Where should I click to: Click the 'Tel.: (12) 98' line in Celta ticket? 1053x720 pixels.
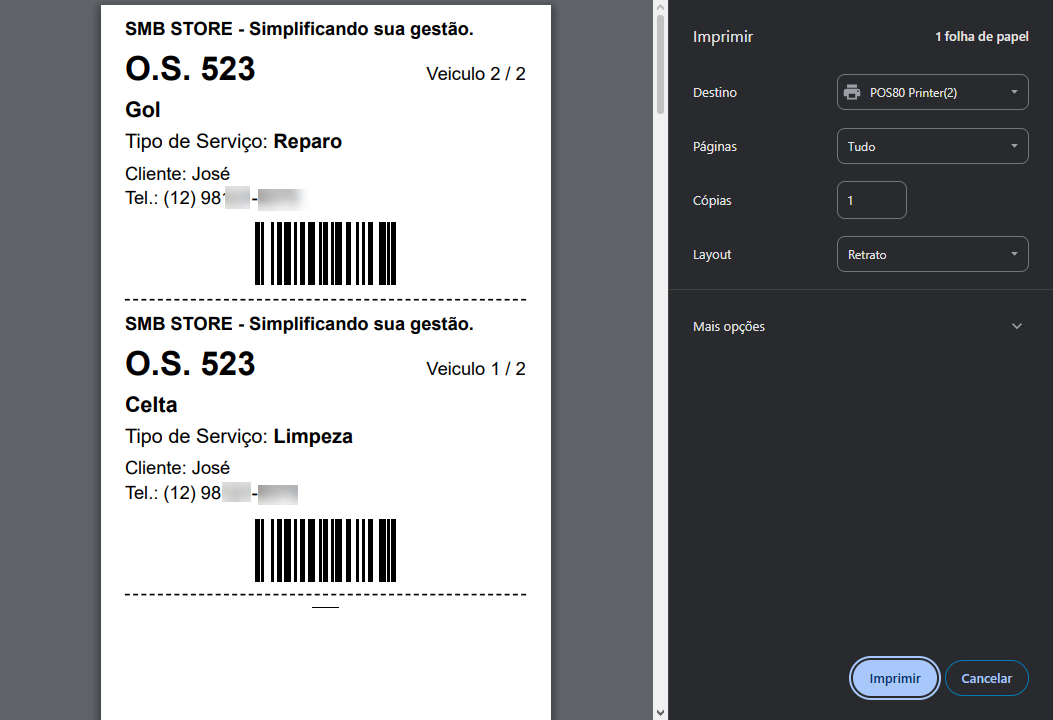(212, 493)
